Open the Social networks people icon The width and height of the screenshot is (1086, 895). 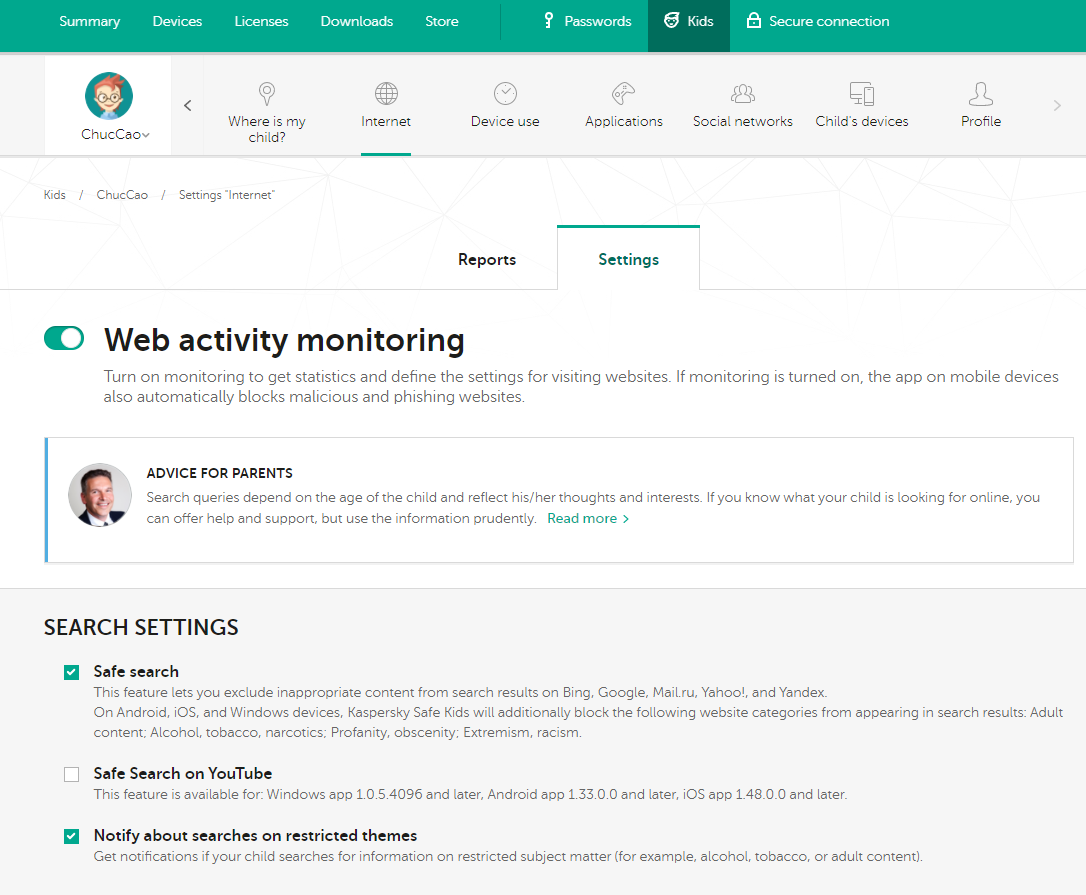pyautogui.click(x=743, y=94)
